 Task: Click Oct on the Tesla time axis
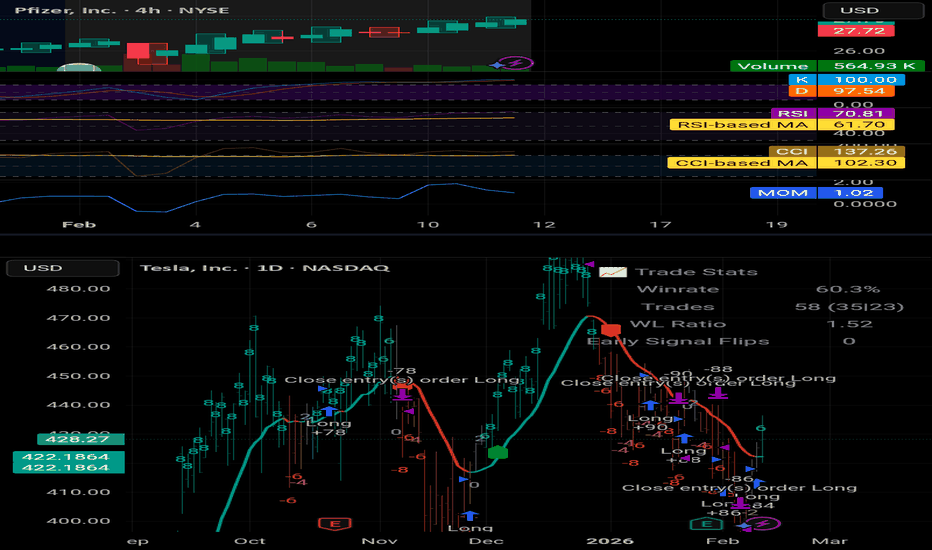pos(250,541)
